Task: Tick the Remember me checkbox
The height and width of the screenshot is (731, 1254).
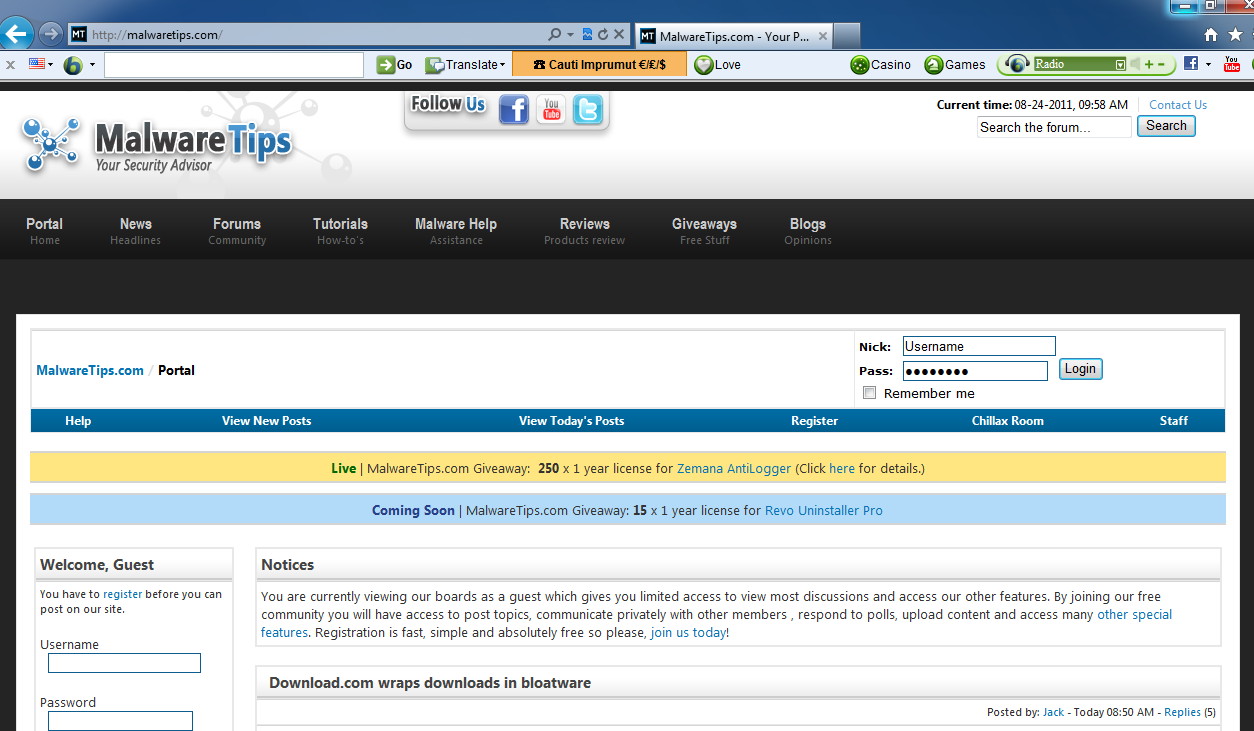Action: coord(869,393)
